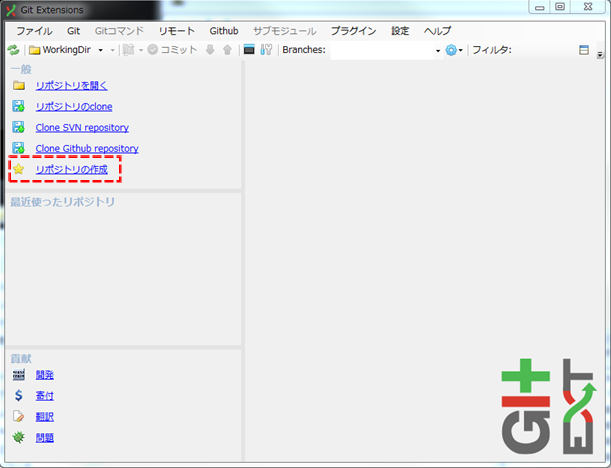The height and width of the screenshot is (468, 611).
Task: Click the star icon beside リポジトリの作成
Action: 18,169
